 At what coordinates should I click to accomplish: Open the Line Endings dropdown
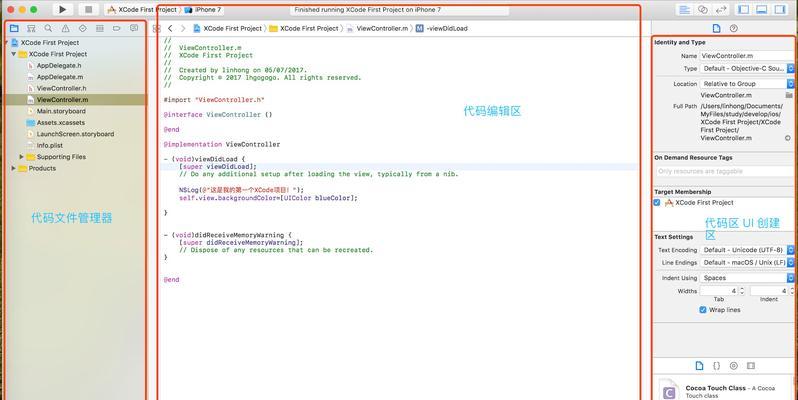(747, 263)
